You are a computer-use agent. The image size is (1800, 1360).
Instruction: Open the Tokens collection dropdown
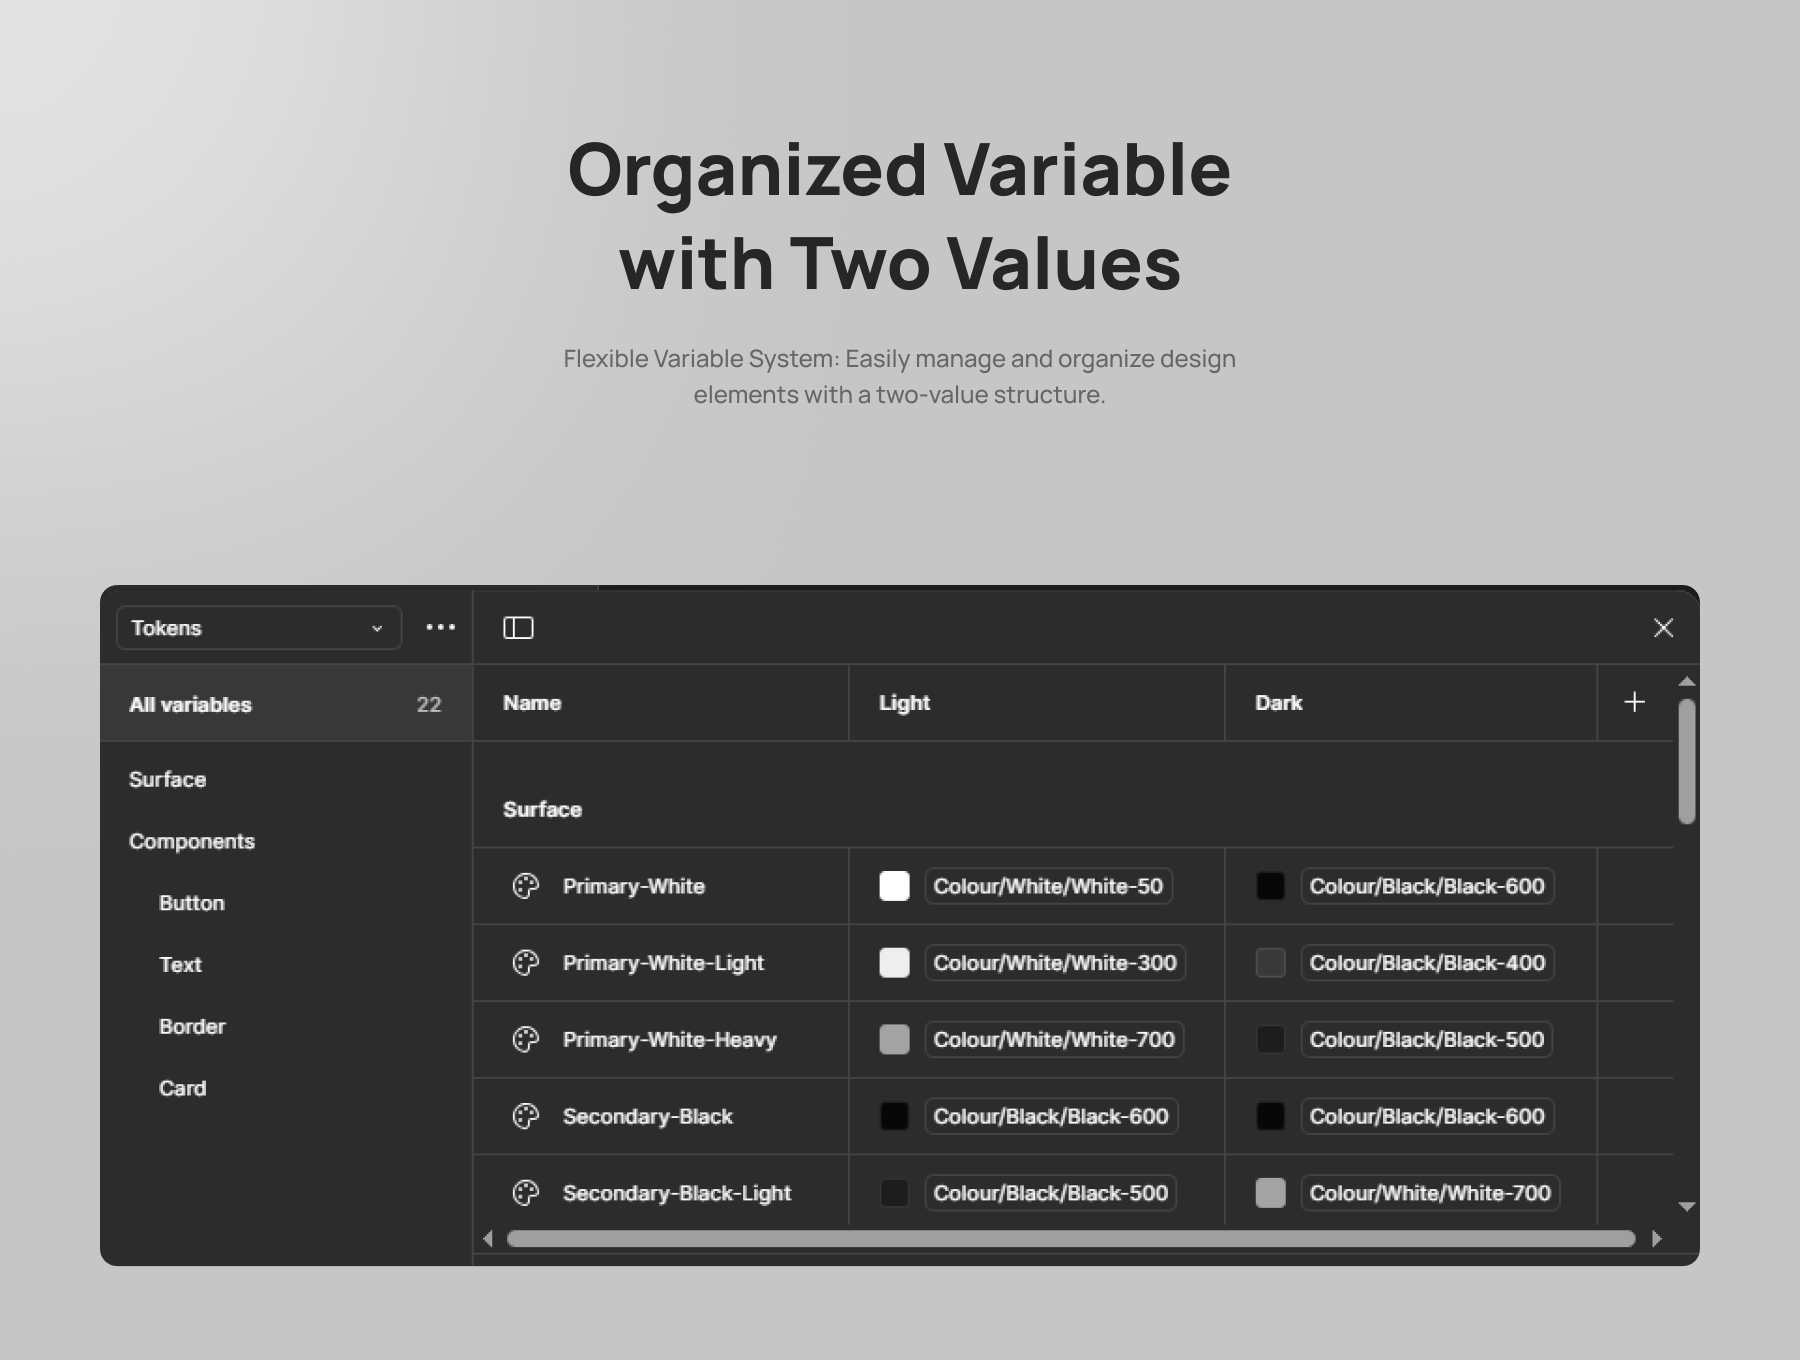(x=259, y=628)
